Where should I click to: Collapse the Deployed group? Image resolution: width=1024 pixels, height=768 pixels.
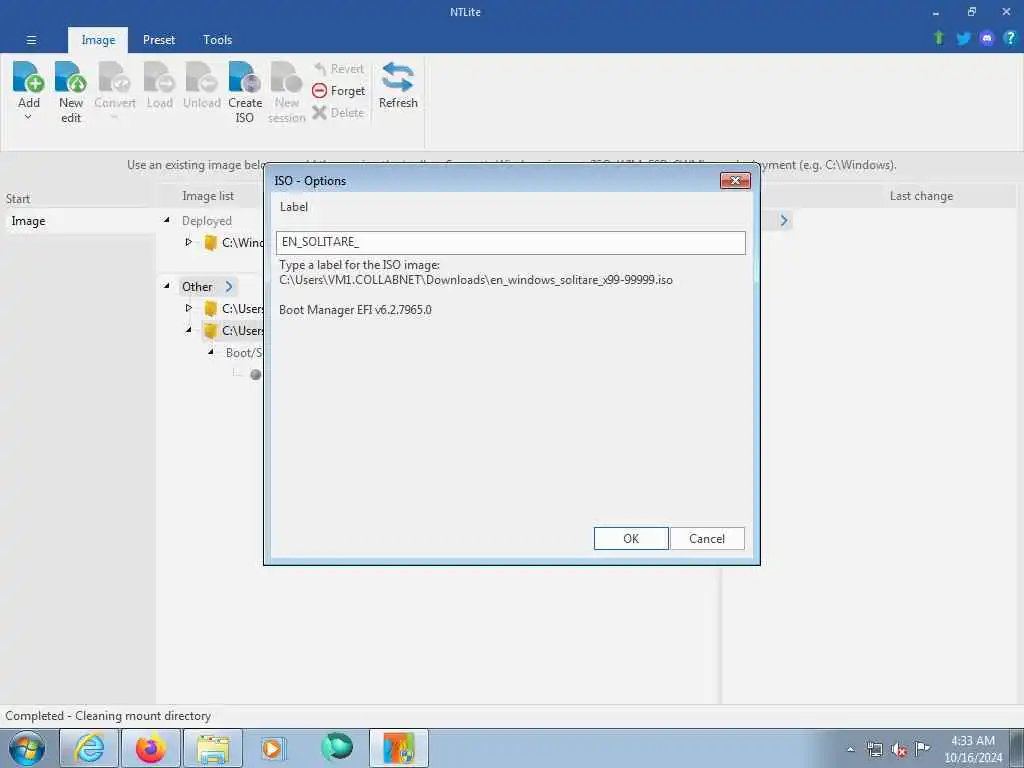click(x=167, y=221)
